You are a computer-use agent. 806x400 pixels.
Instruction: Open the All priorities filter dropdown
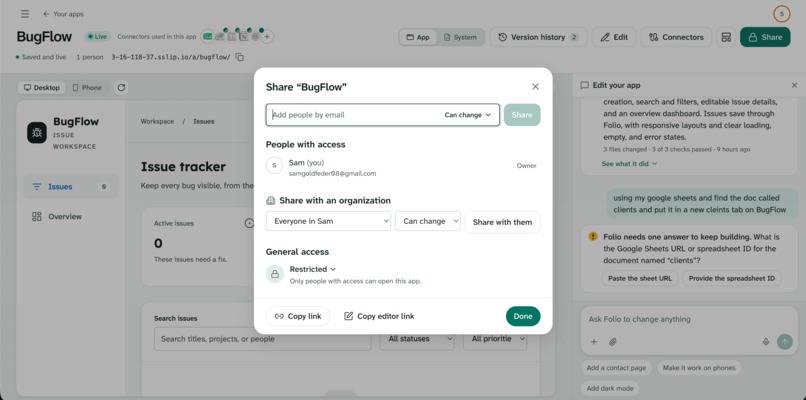coord(494,339)
